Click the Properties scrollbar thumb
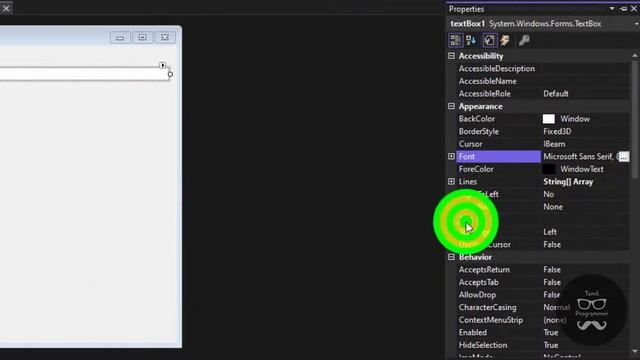Image resolution: width=640 pixels, height=360 pixels. tap(635, 119)
